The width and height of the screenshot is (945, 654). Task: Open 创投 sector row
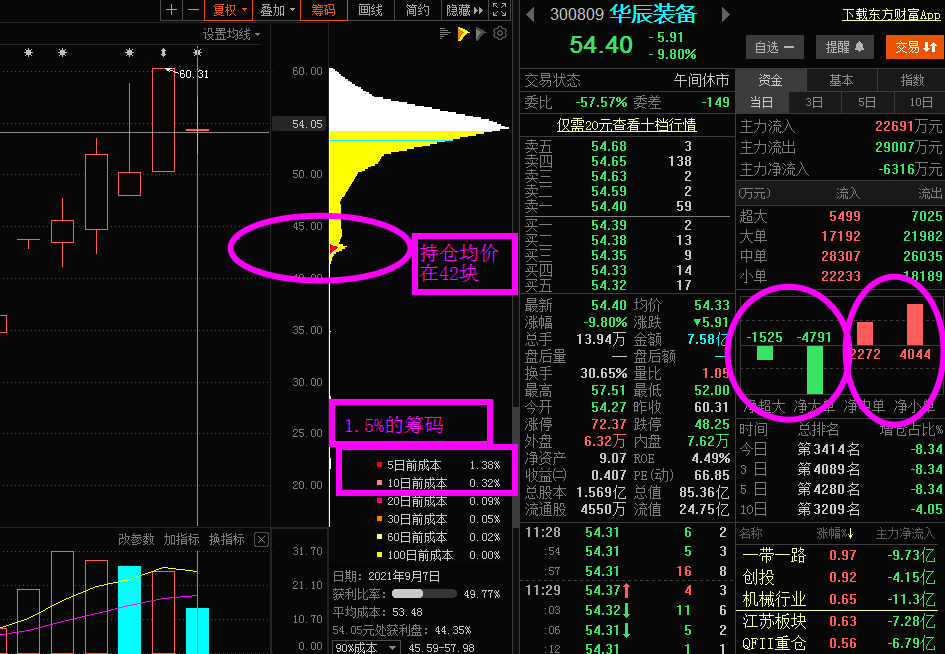(x=840, y=577)
